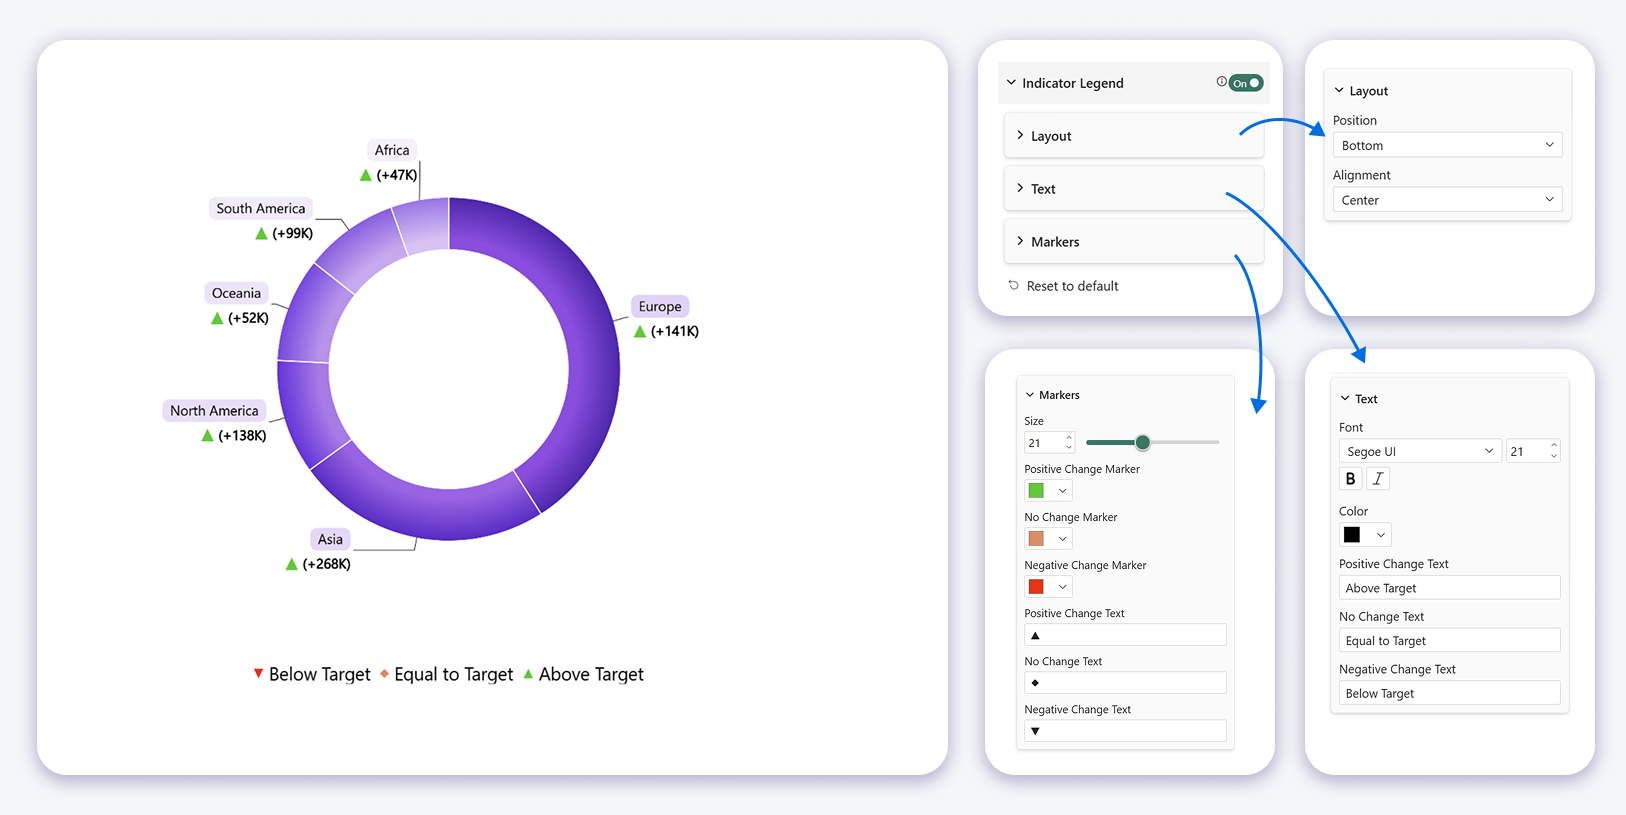Screen dimensions: 1626x815
Task: Select the Africa chart label
Action: pos(392,150)
